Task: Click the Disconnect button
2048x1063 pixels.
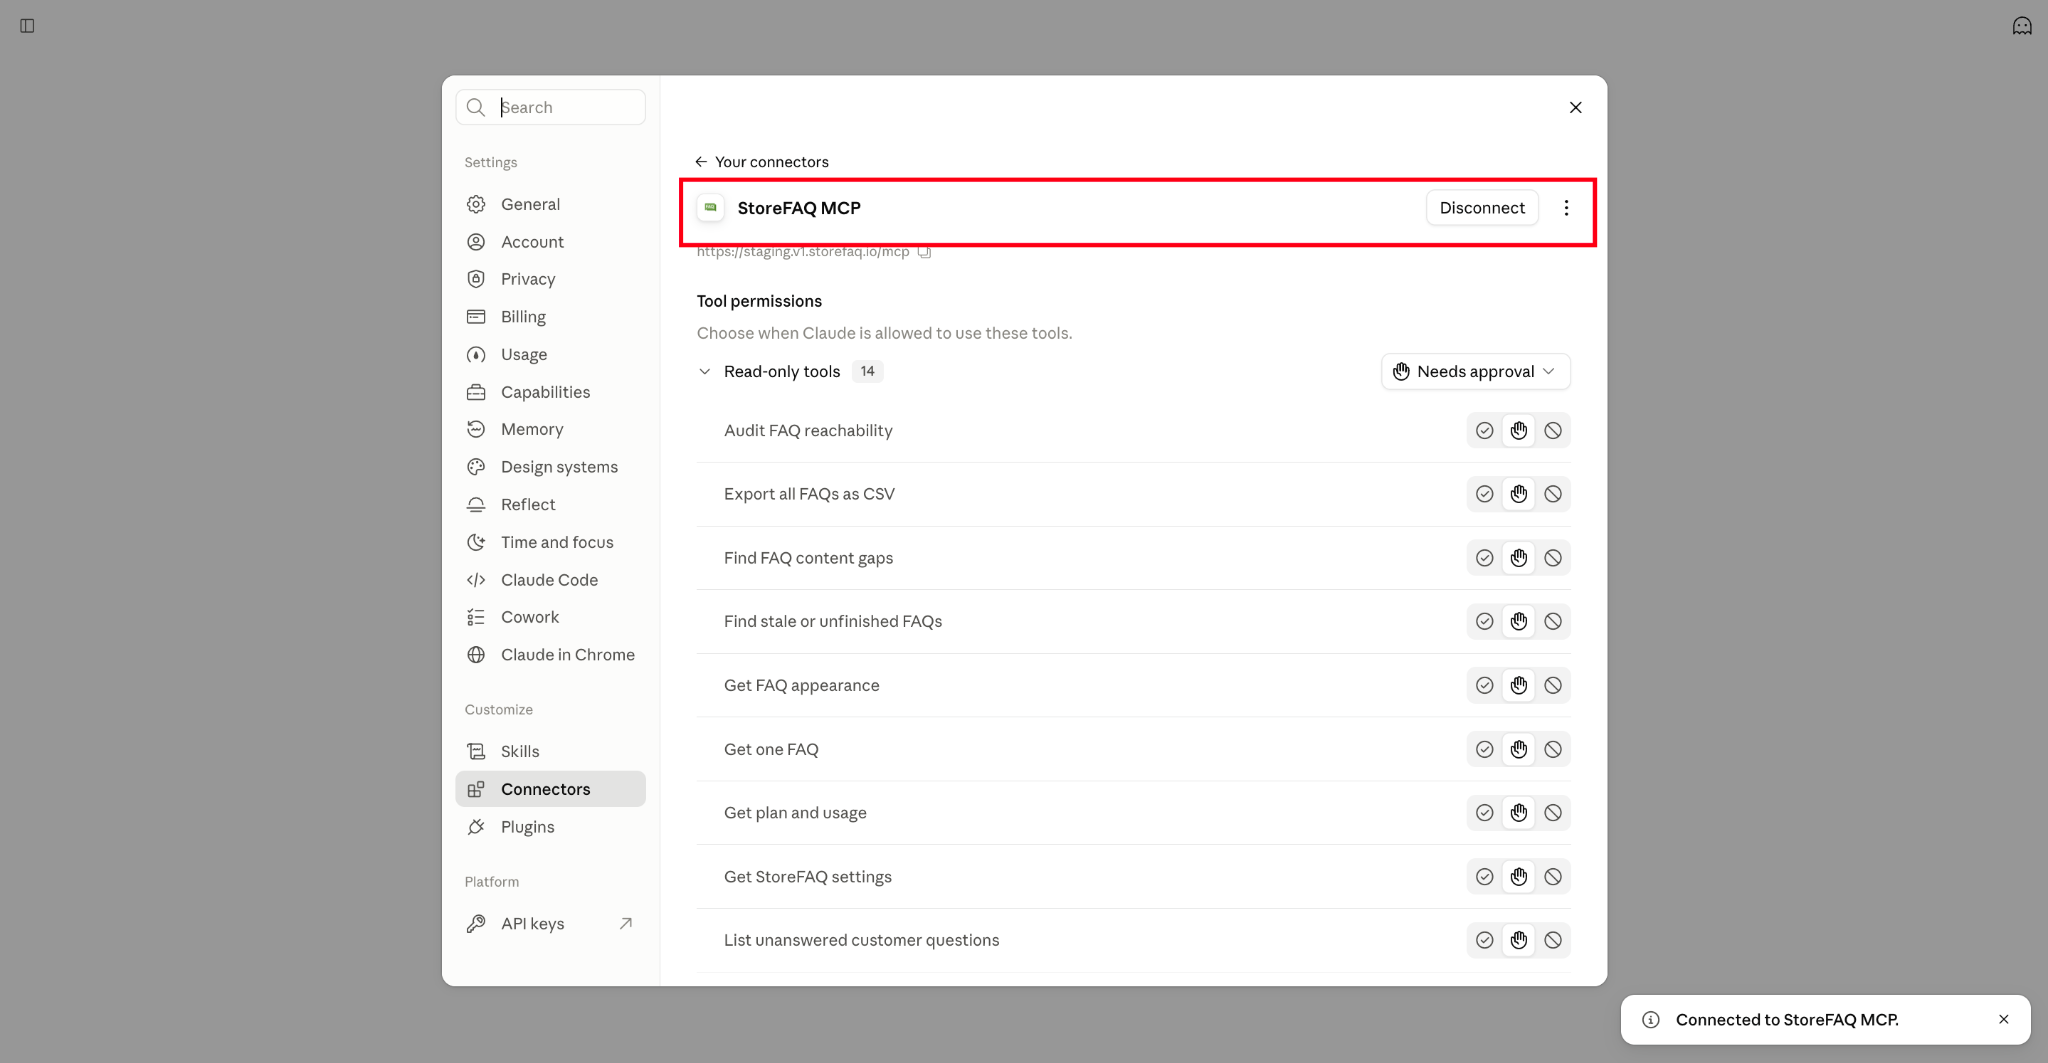Action: (x=1482, y=208)
